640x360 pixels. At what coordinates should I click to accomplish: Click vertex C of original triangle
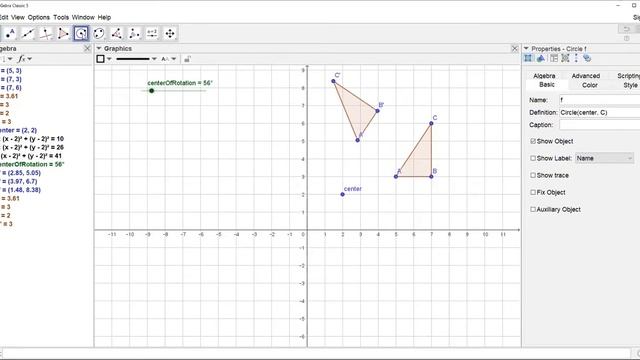point(431,123)
